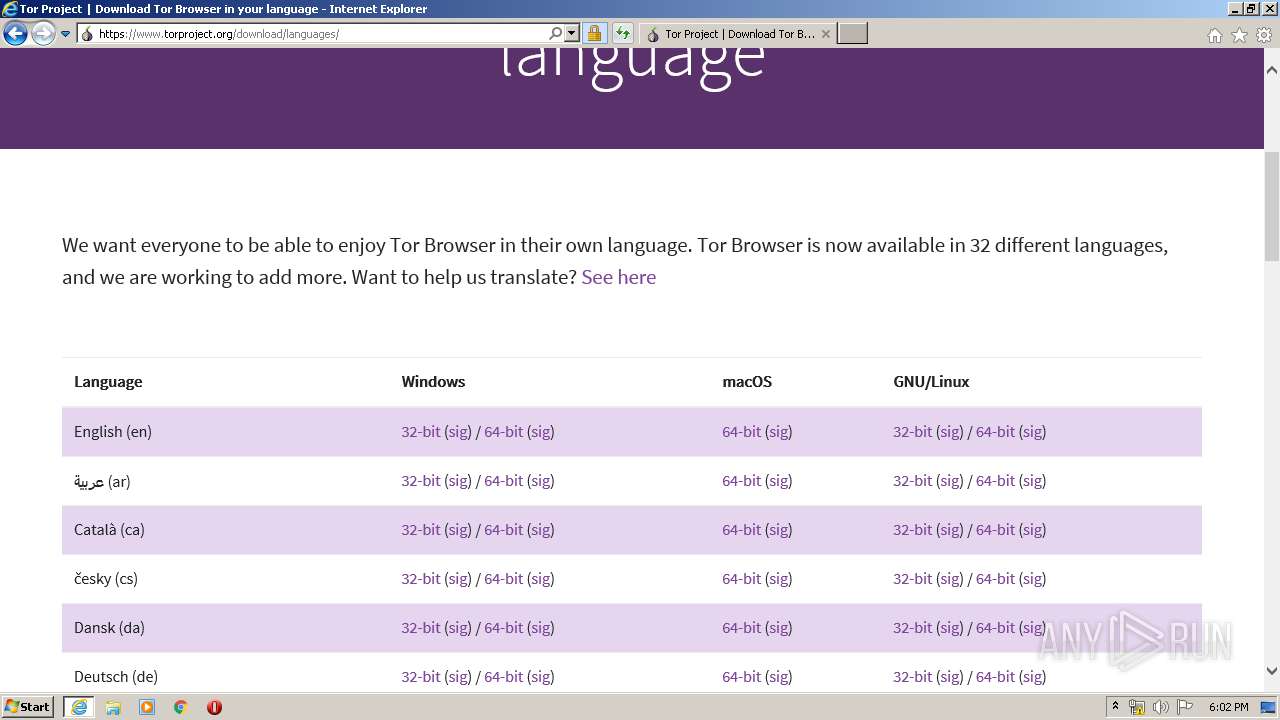
Task: Open the Action Center flag icon
Action: [1185, 707]
